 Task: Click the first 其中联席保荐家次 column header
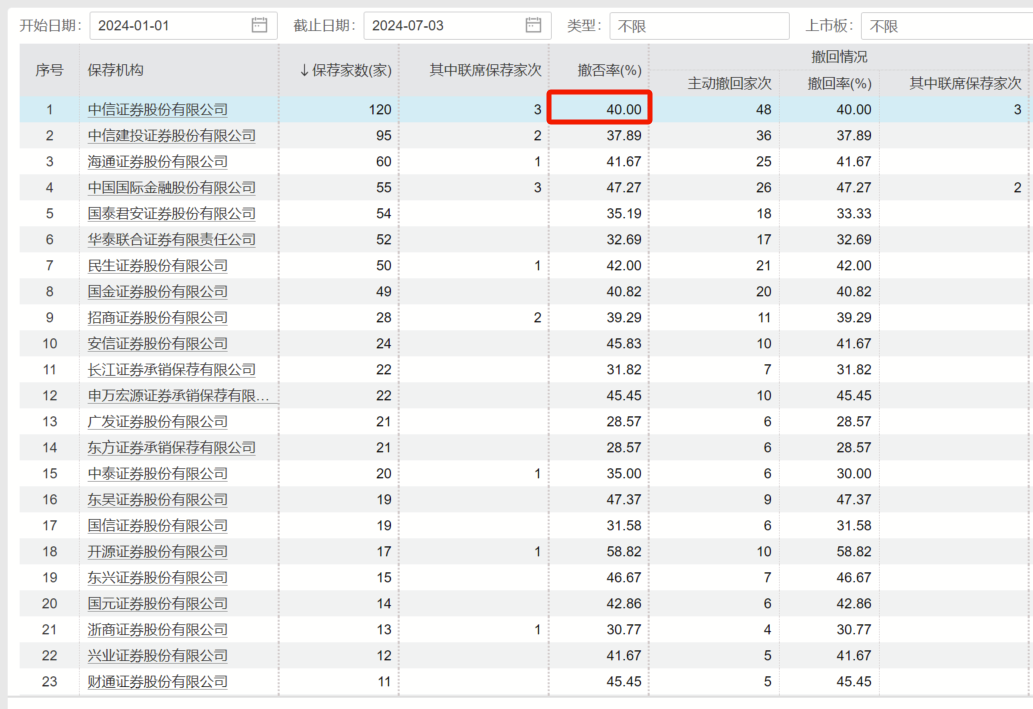click(485, 71)
